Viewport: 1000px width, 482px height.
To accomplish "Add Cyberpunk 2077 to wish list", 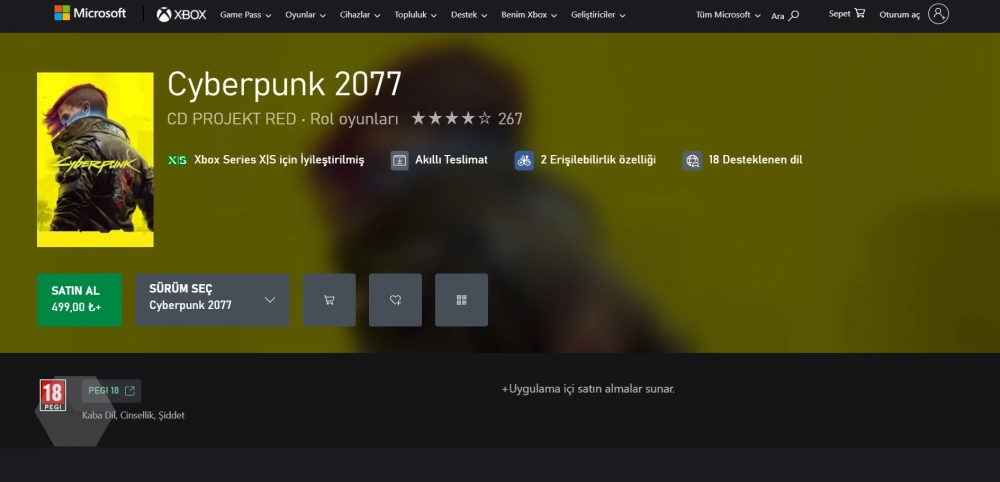I will [x=395, y=300].
